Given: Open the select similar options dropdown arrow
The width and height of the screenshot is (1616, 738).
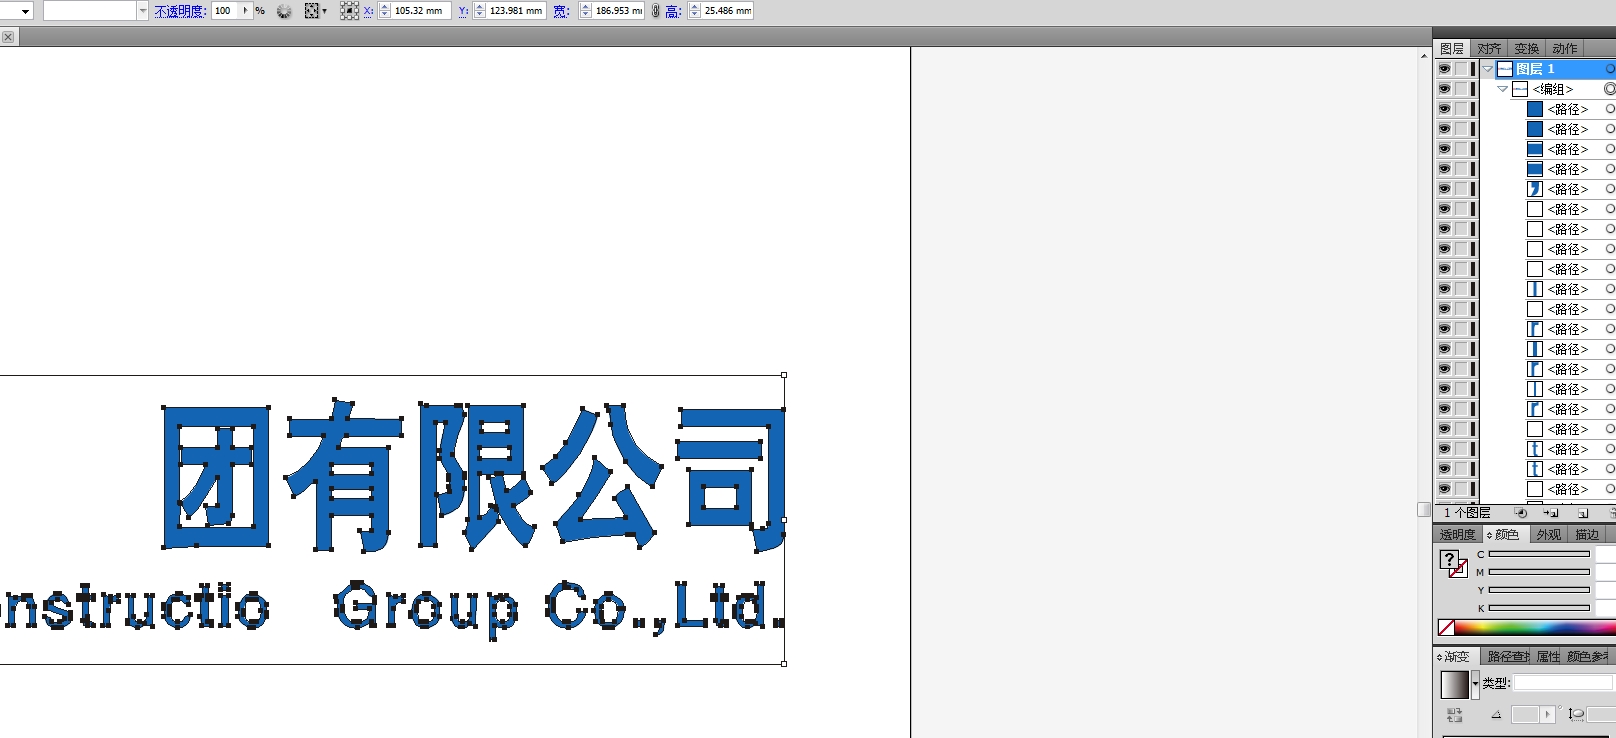Looking at the screenshot, I should tap(325, 11).
